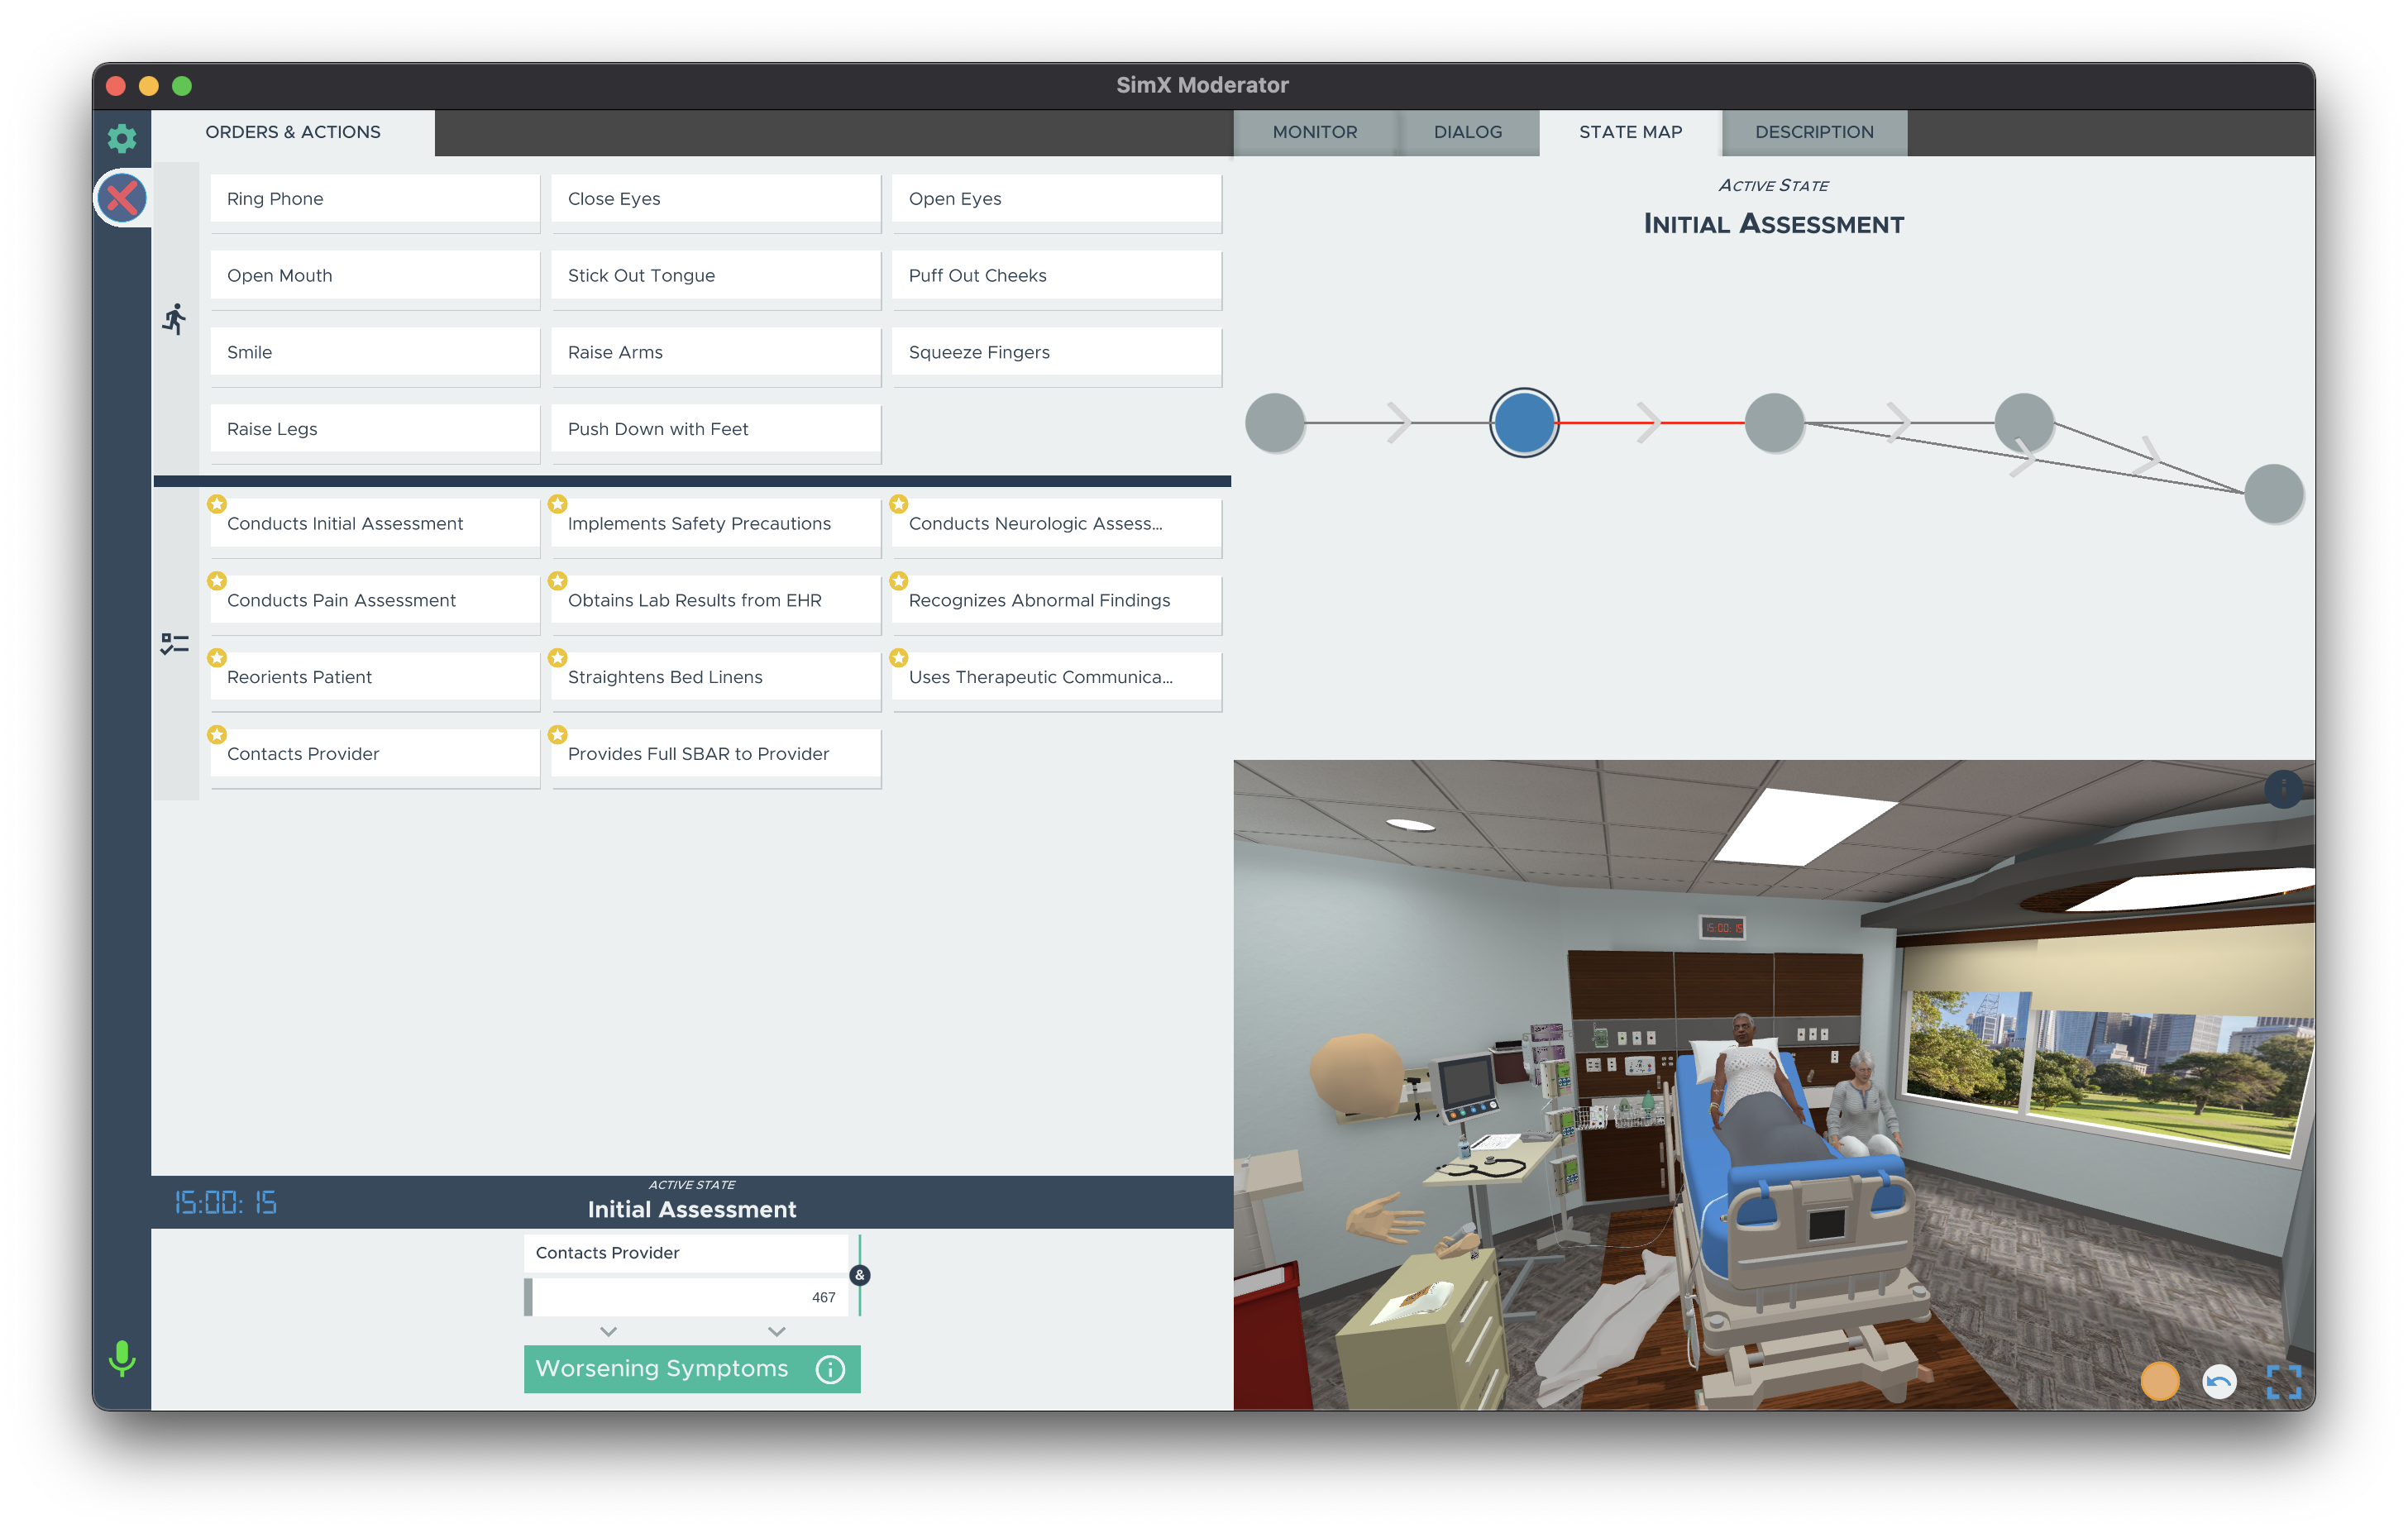Click the red X end-session icon

click(122, 198)
